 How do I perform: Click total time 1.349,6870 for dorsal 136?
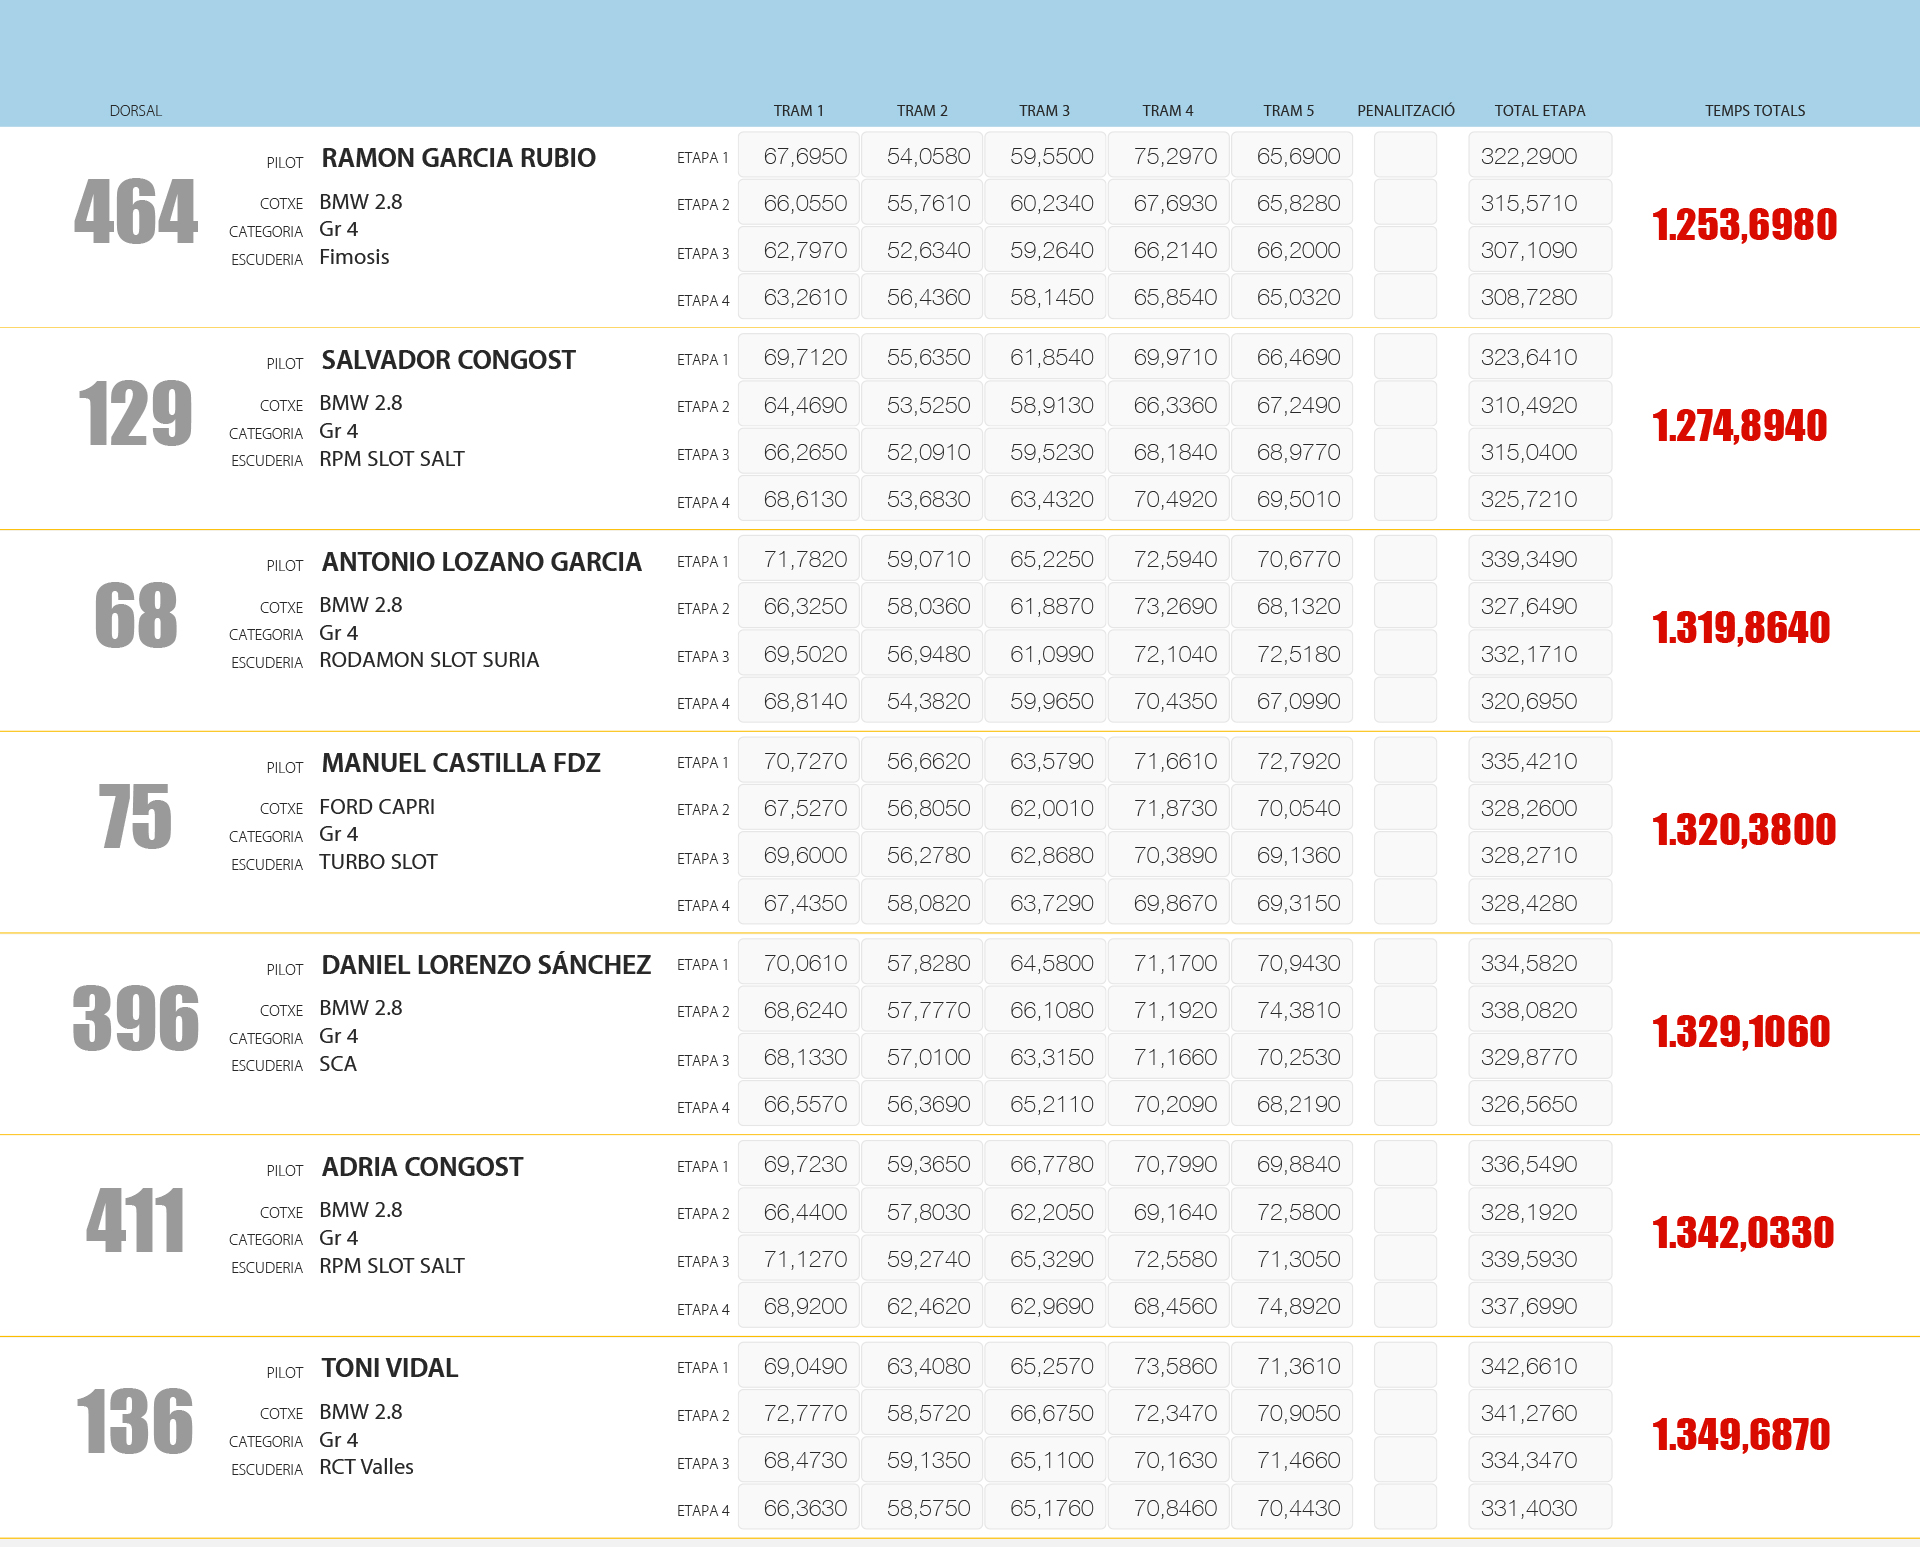(x=1741, y=1435)
